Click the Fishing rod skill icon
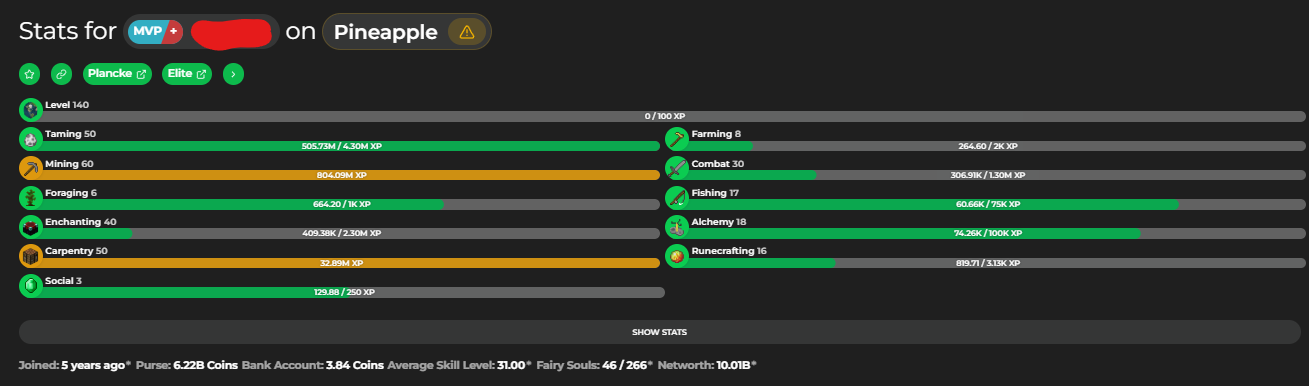 677,198
